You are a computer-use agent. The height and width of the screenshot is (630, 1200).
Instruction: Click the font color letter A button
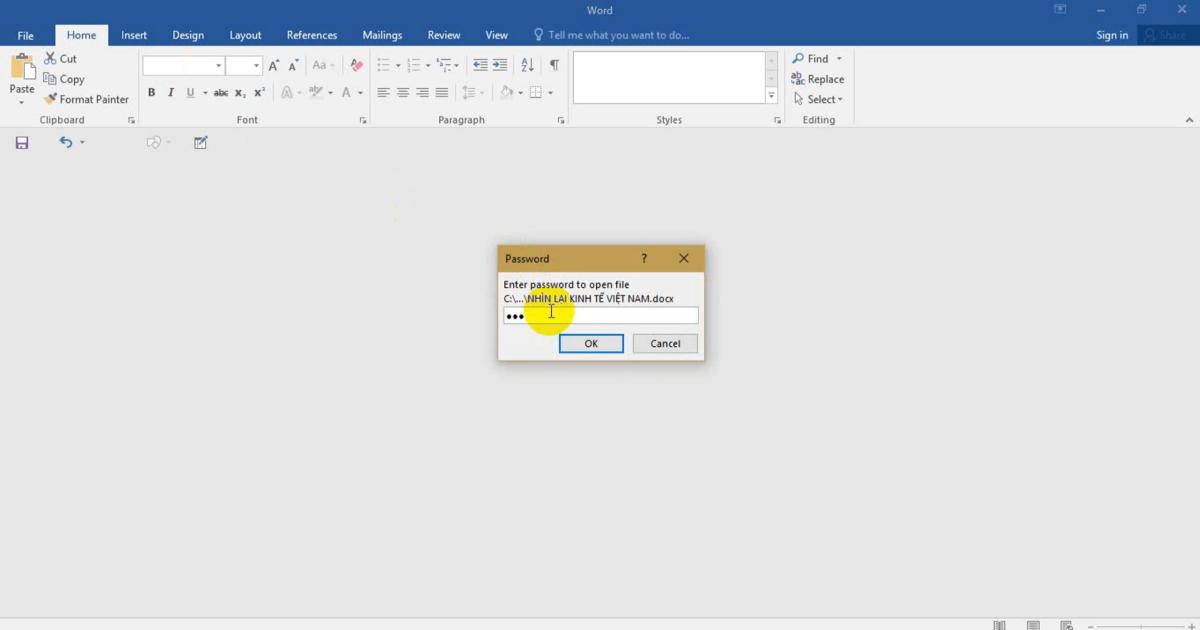(x=346, y=93)
